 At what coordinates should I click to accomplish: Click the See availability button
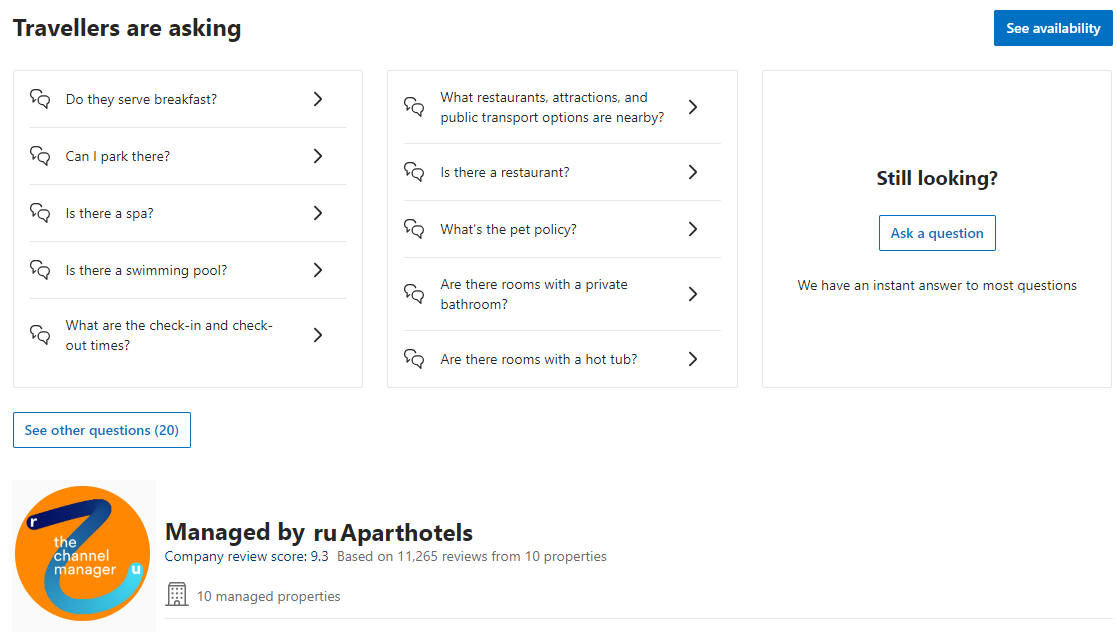point(1052,28)
